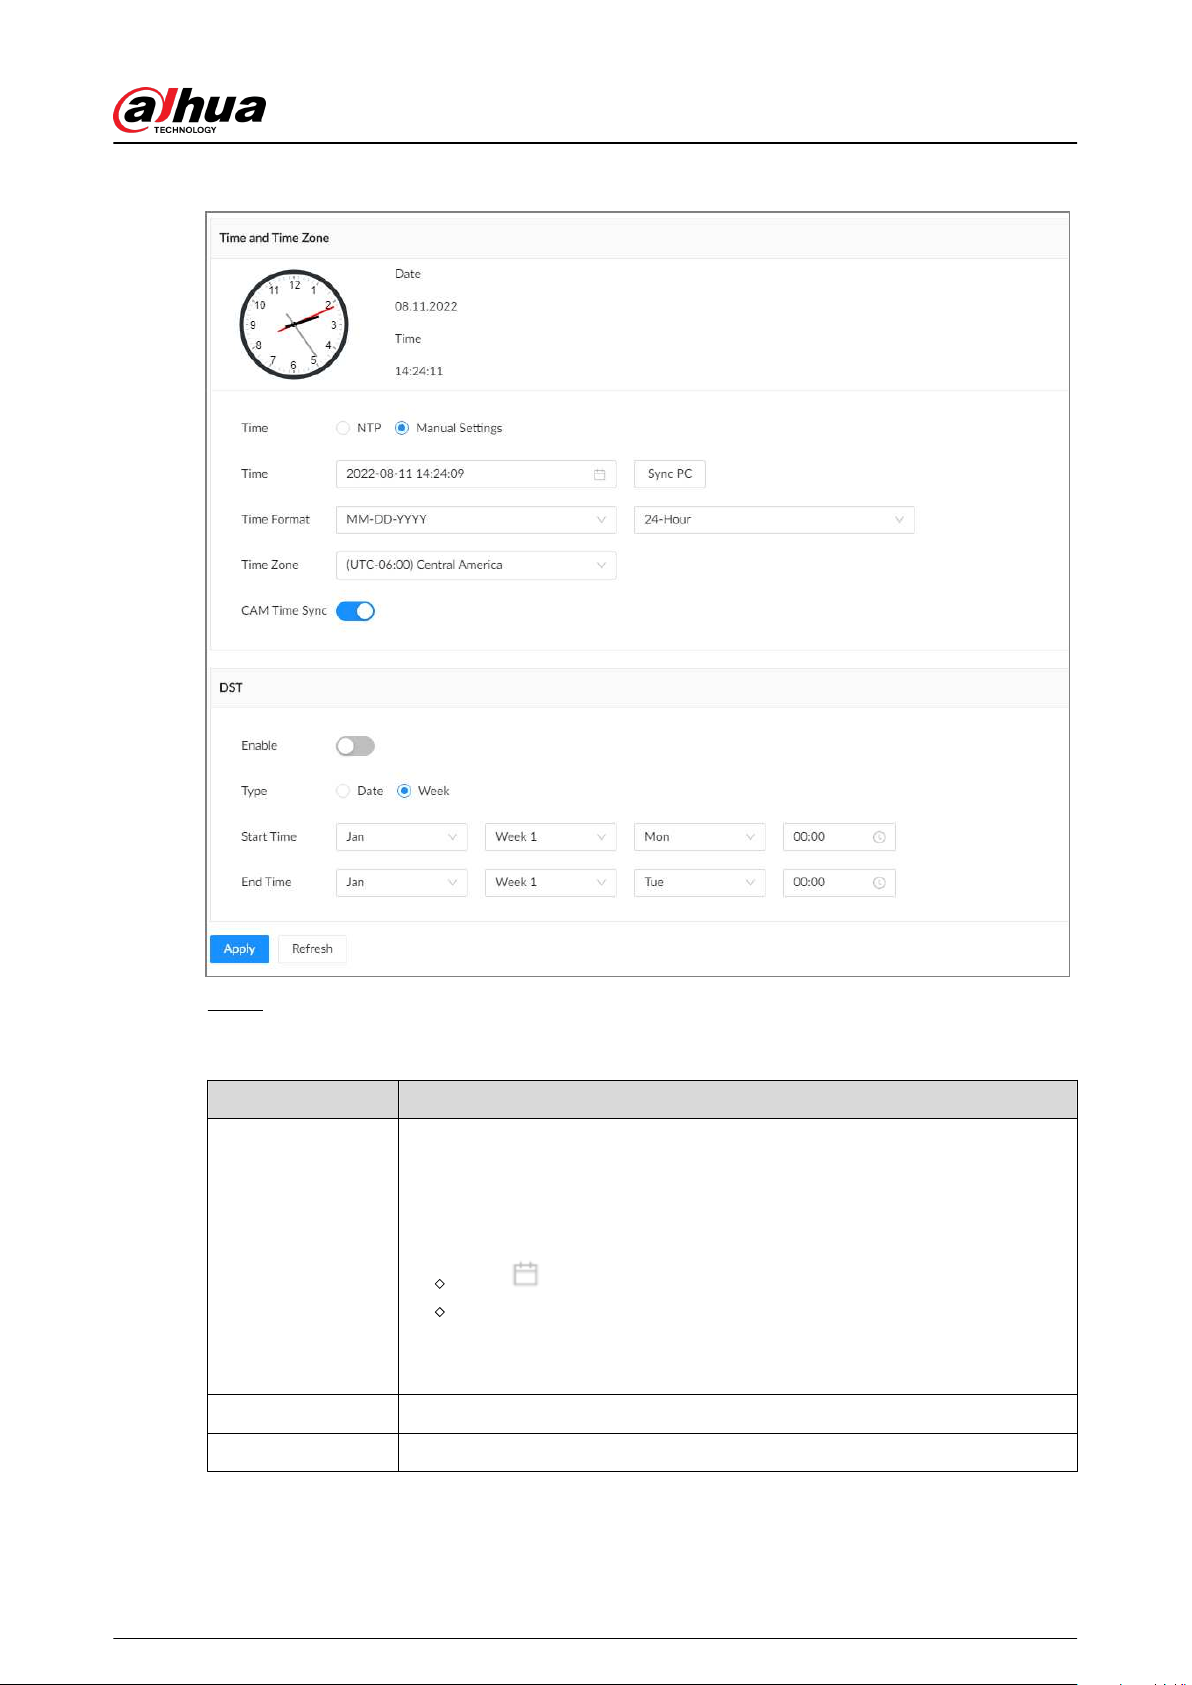This screenshot has height=1685, width=1192.
Task: Click the calendar icon in Time field
Action: pyautogui.click(x=599, y=475)
